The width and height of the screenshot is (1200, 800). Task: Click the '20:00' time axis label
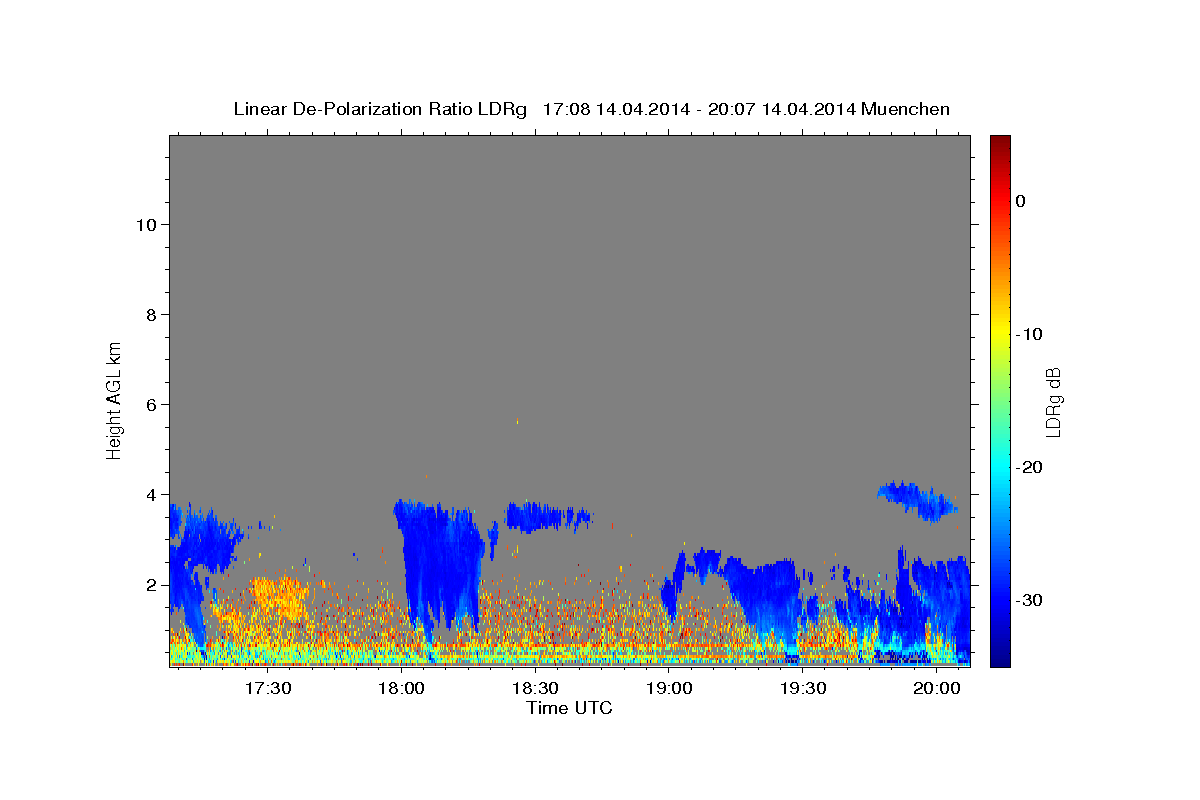click(x=937, y=689)
